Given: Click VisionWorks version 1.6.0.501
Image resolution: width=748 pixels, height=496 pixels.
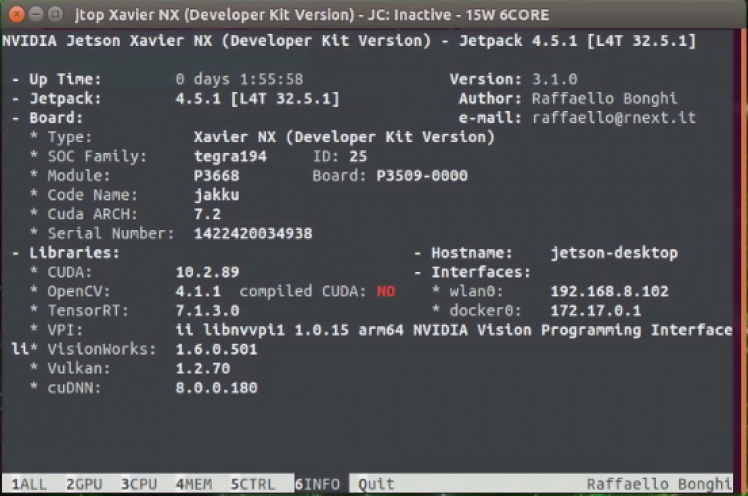Looking at the screenshot, I should [x=217, y=350].
